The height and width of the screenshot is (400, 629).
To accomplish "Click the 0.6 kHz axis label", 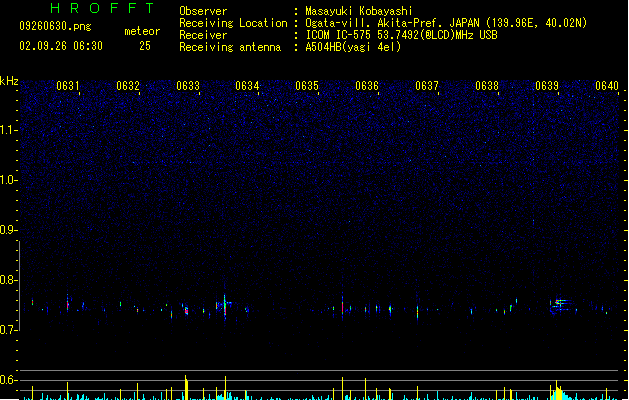I will [x=8, y=380].
